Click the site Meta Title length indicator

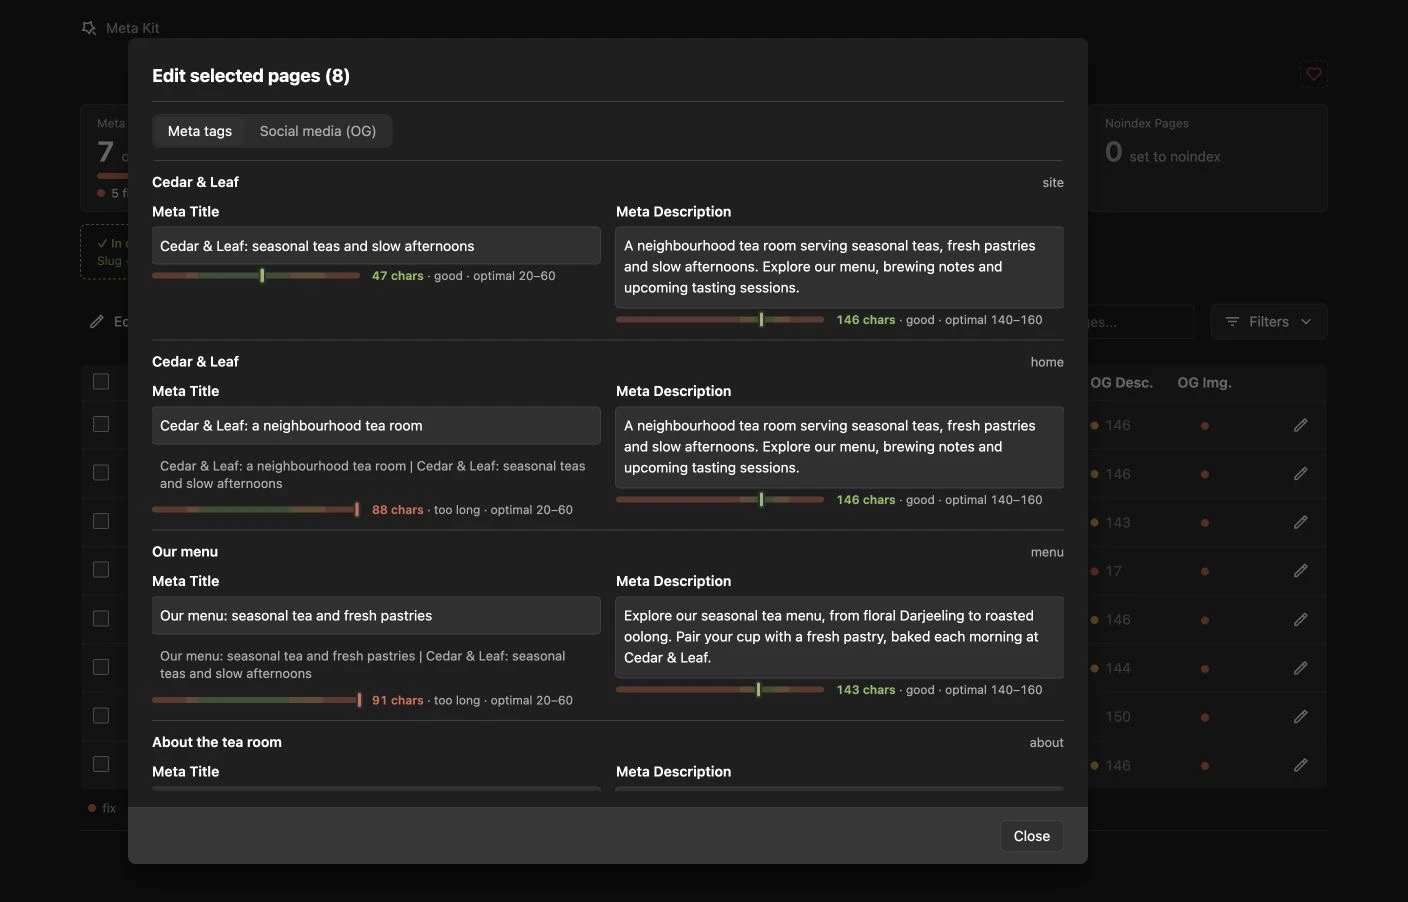[x=256, y=276]
